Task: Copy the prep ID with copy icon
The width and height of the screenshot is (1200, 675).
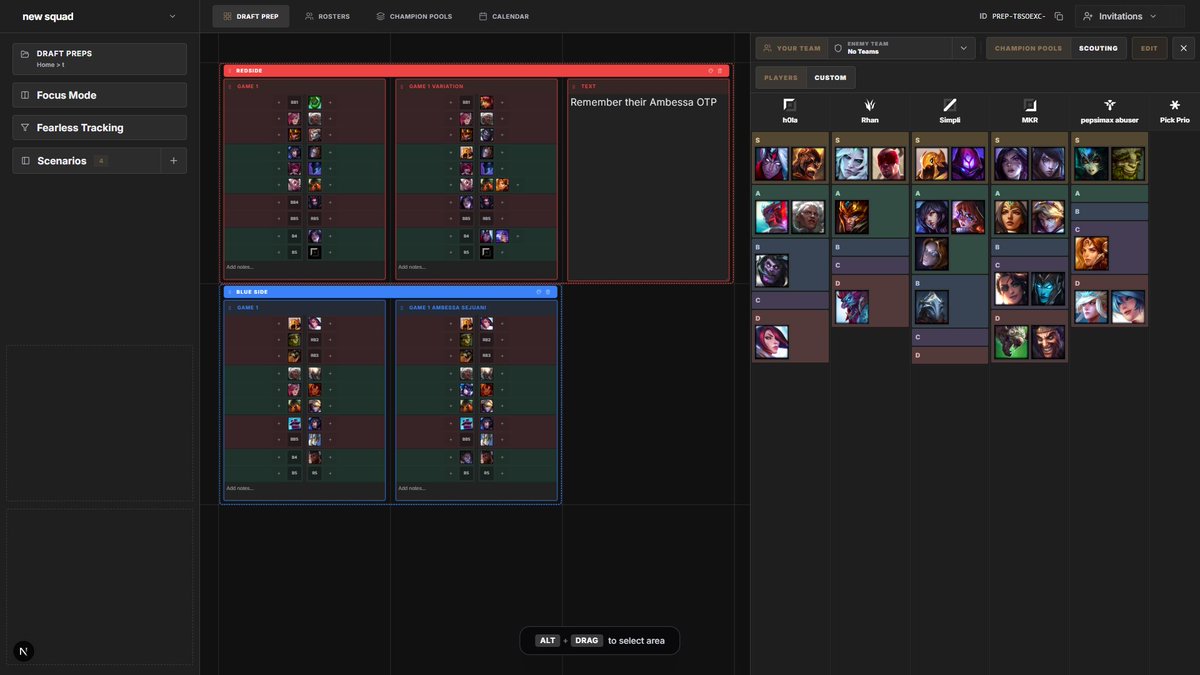Action: (x=1059, y=16)
